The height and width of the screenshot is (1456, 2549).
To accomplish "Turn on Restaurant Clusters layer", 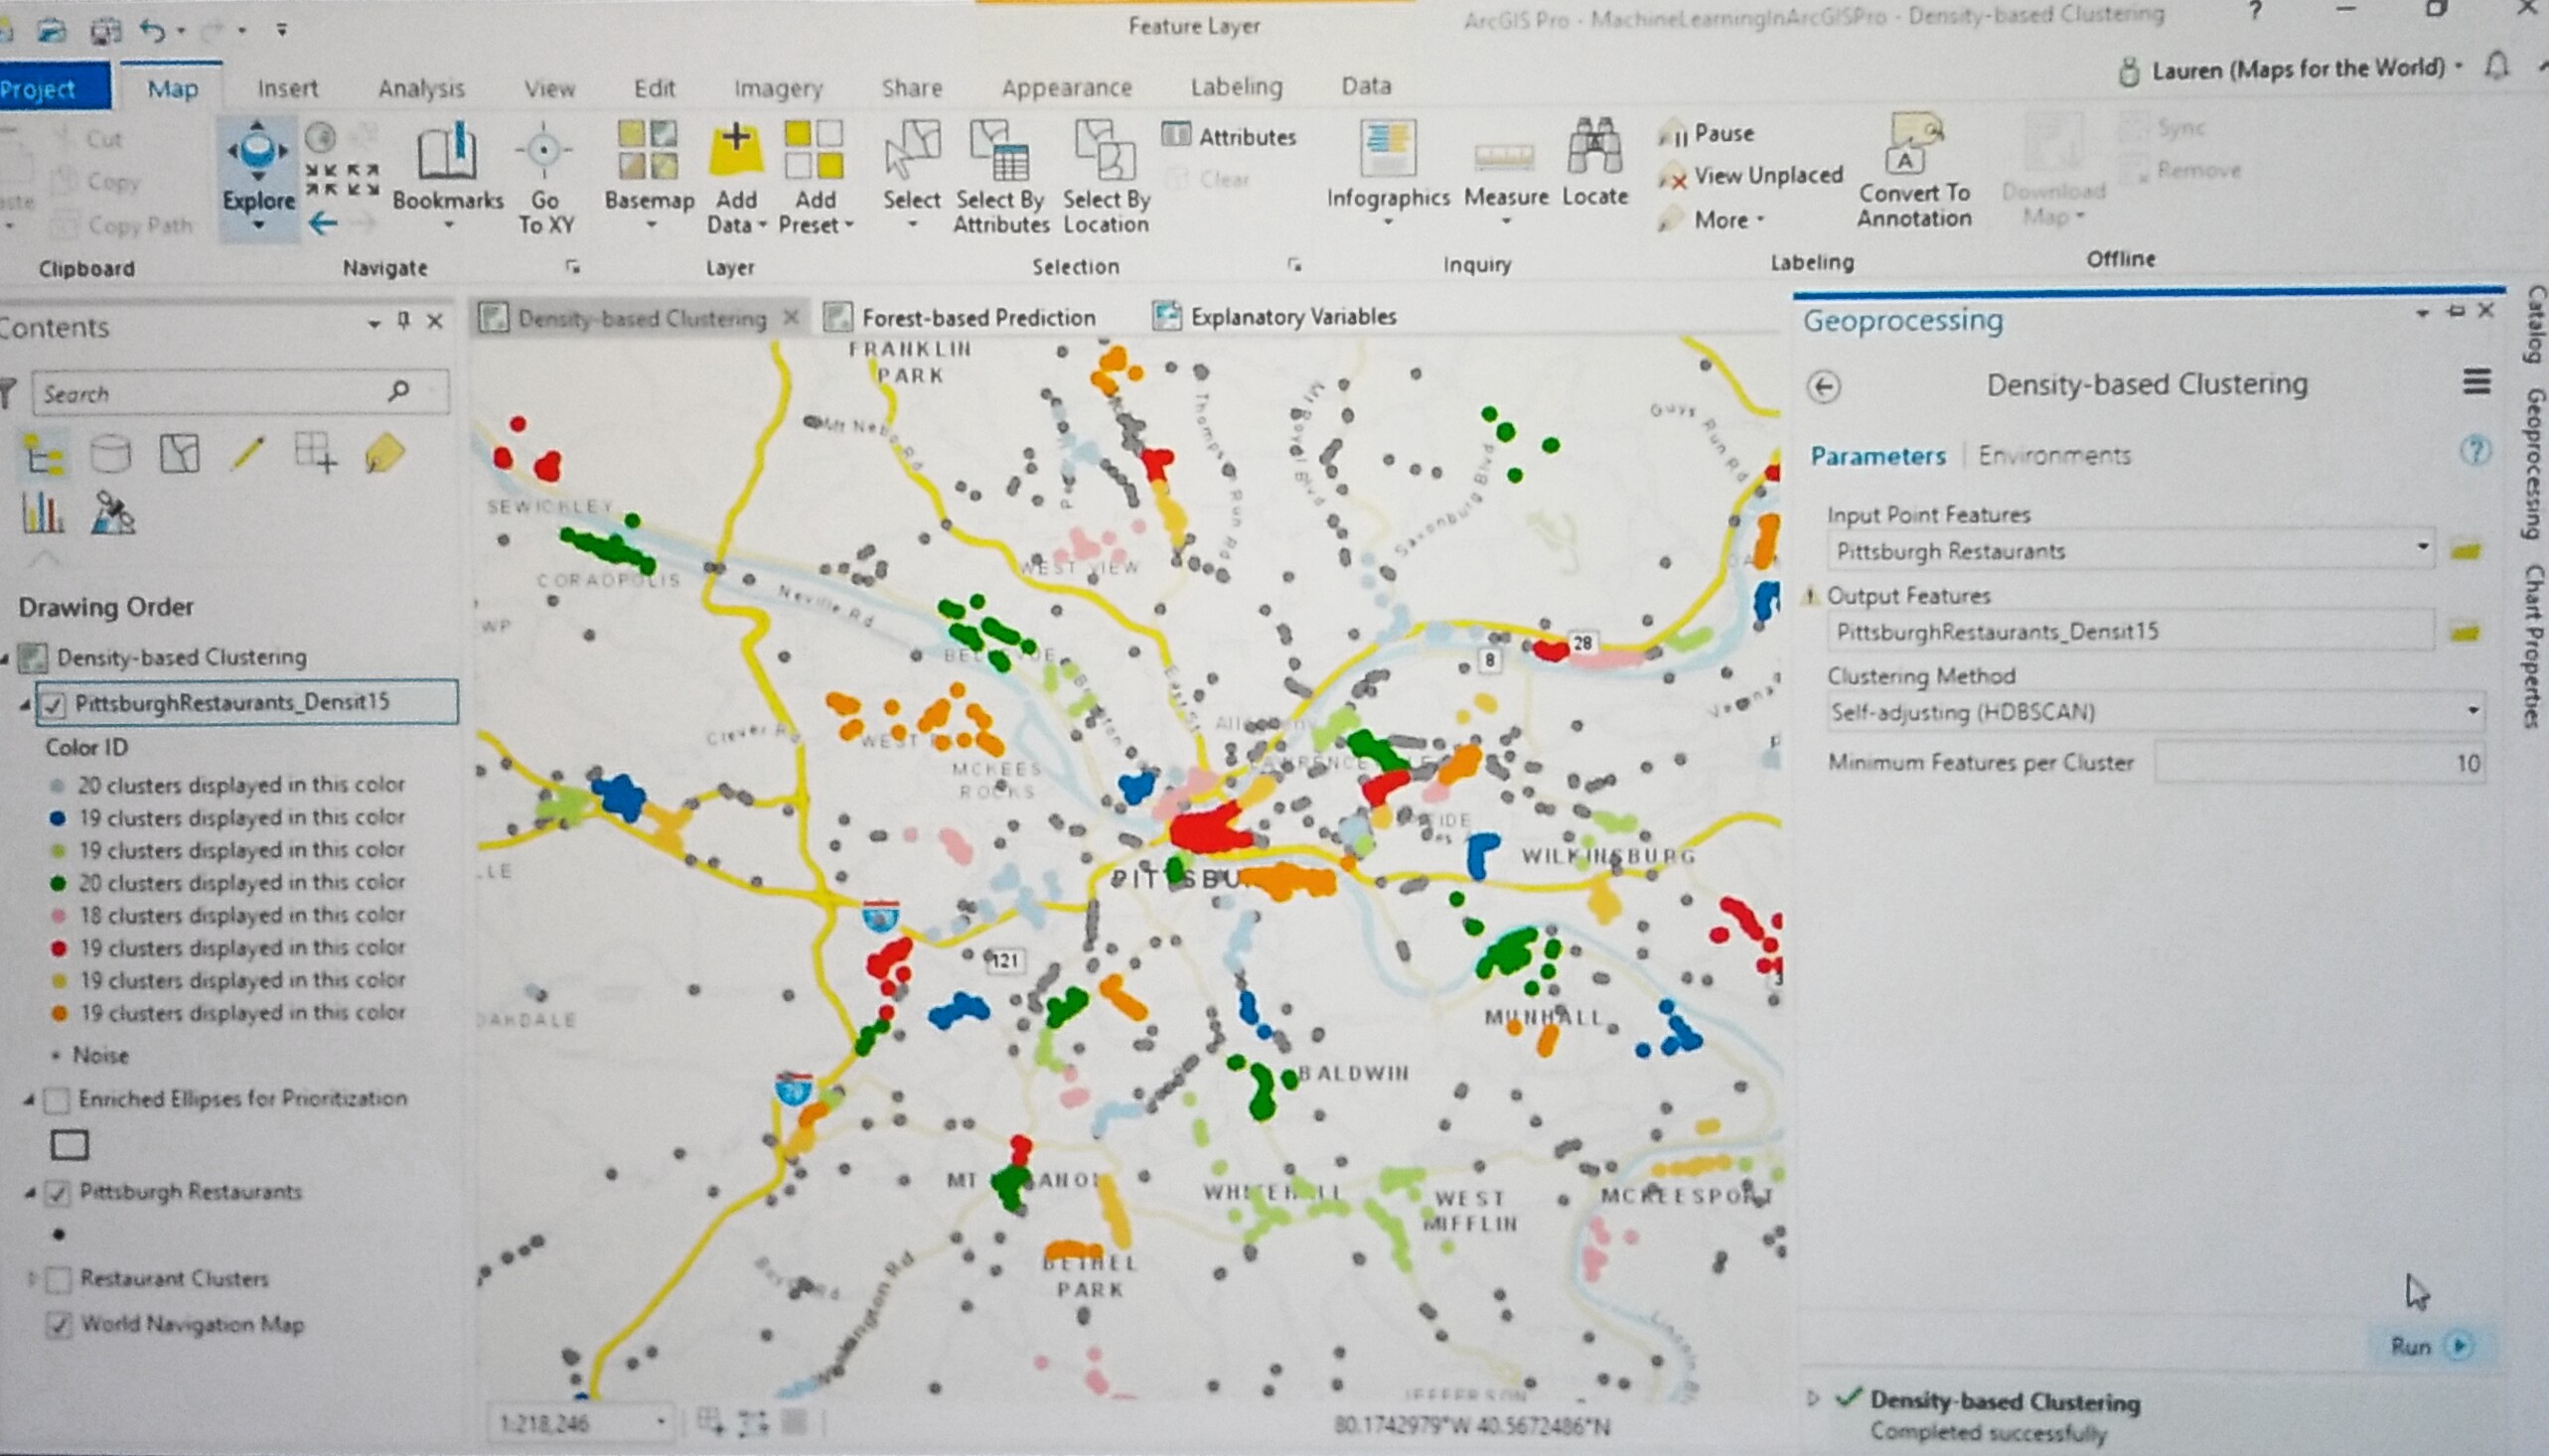I will coord(58,1279).
